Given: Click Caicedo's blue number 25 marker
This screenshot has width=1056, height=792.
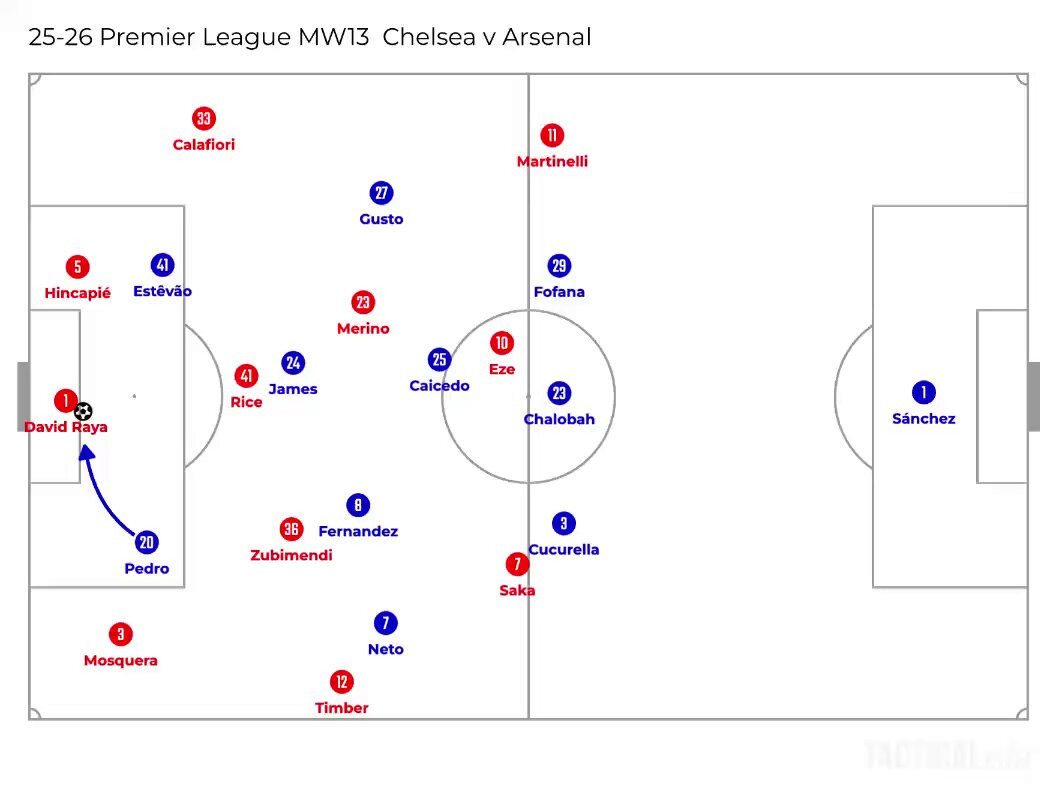Looking at the screenshot, I should click(x=439, y=360).
